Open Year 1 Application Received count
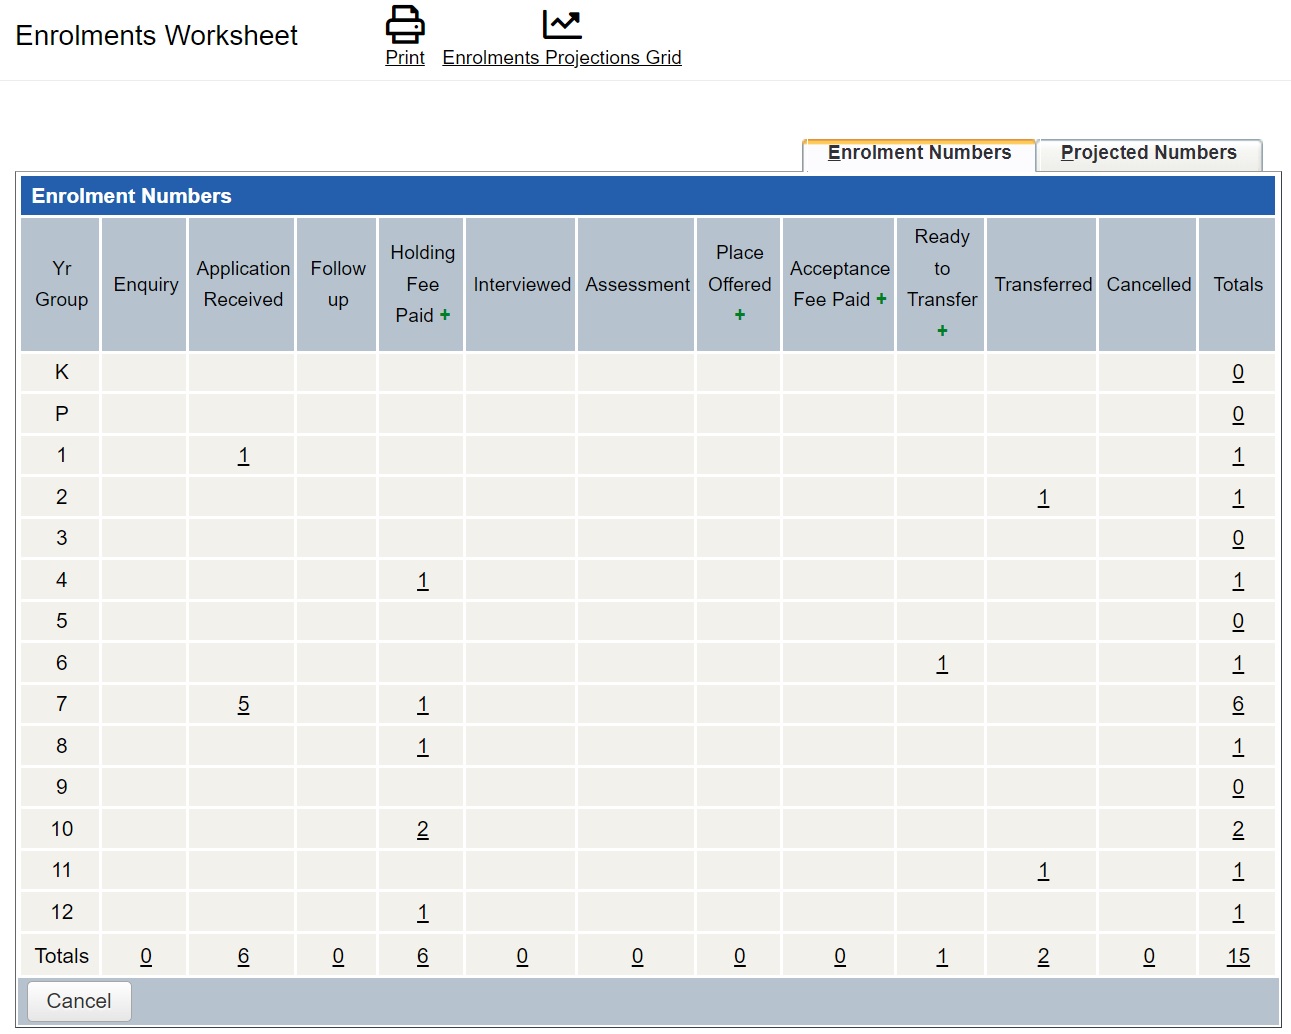The width and height of the screenshot is (1291, 1034). (242, 455)
